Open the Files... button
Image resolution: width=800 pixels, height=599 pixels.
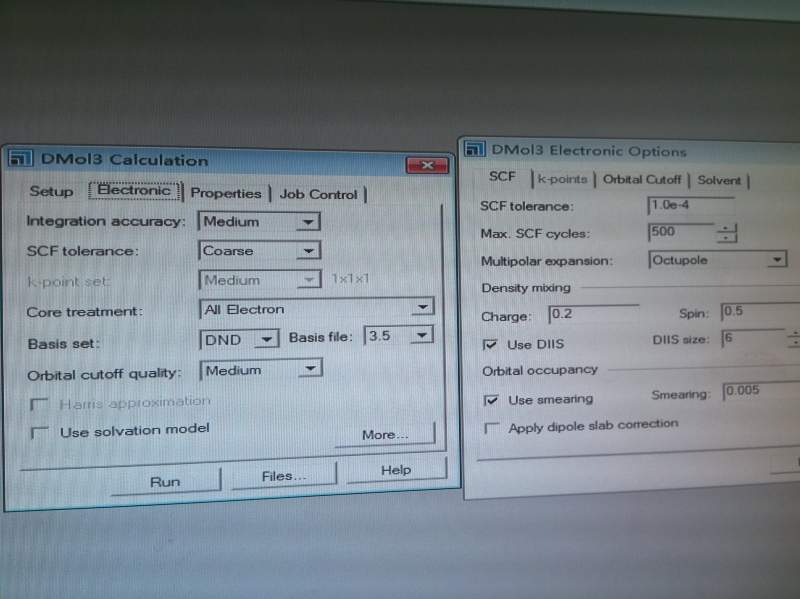(x=284, y=476)
